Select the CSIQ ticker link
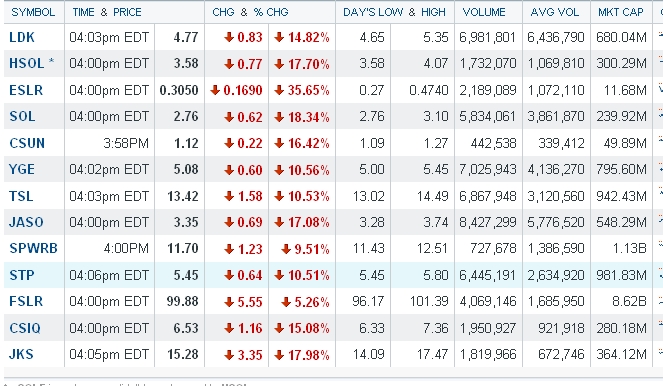 point(25,328)
